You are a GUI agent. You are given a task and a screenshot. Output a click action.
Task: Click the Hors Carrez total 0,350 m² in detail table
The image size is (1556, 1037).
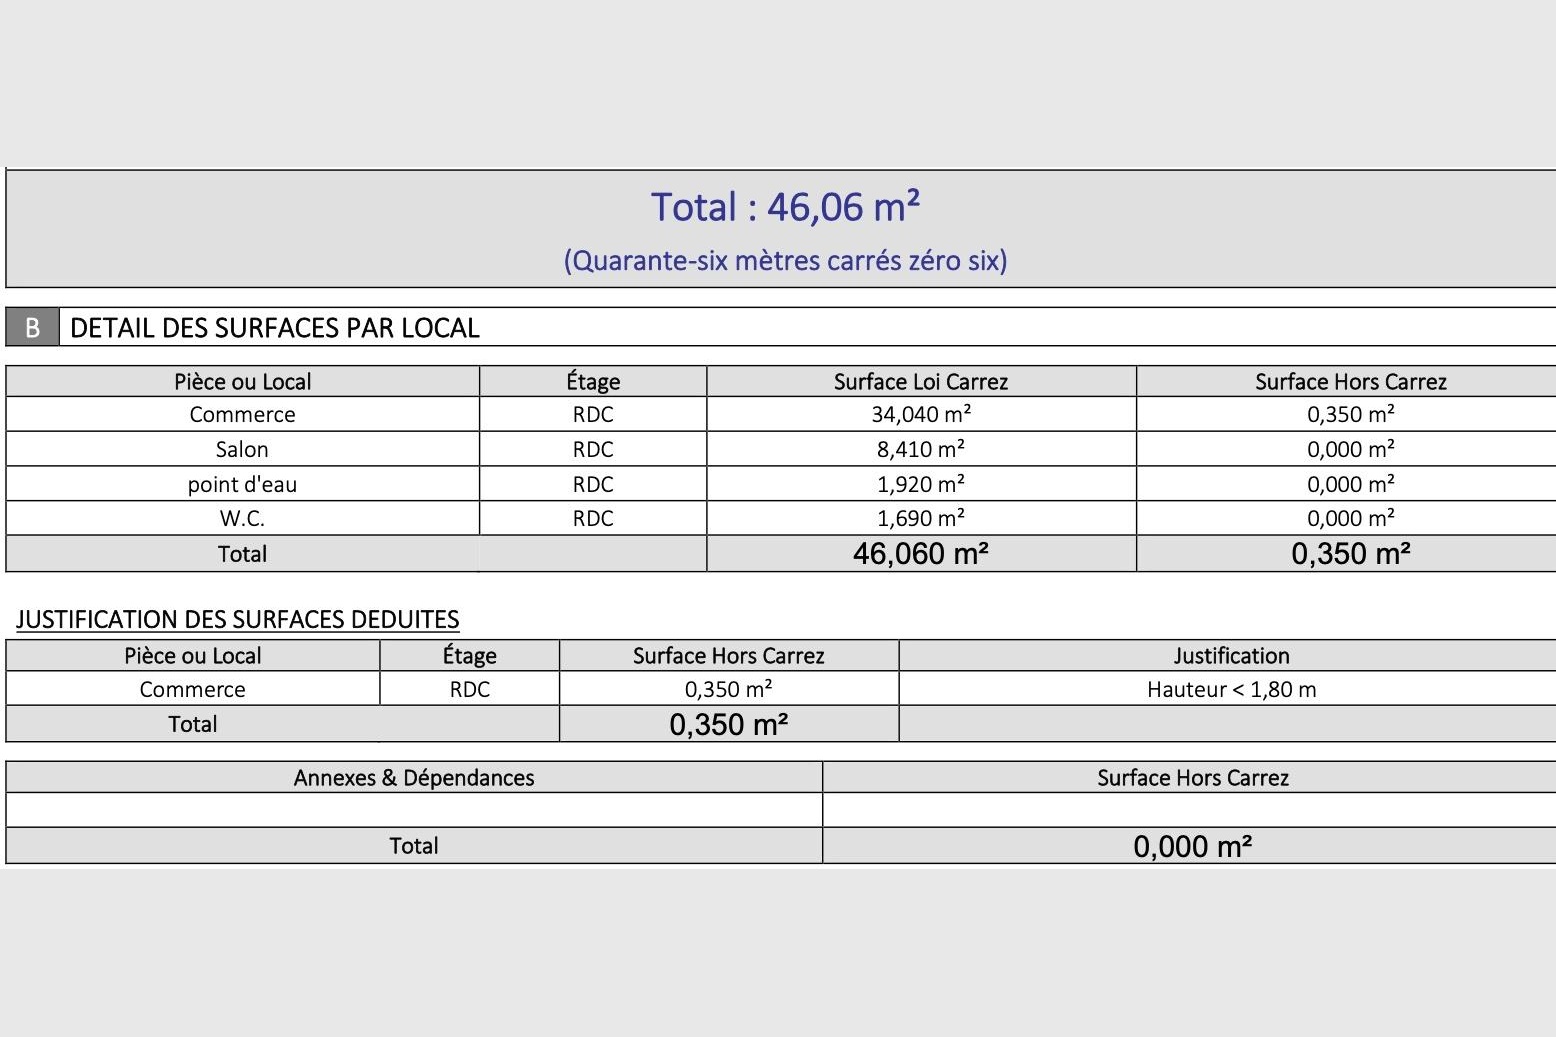coord(1351,554)
